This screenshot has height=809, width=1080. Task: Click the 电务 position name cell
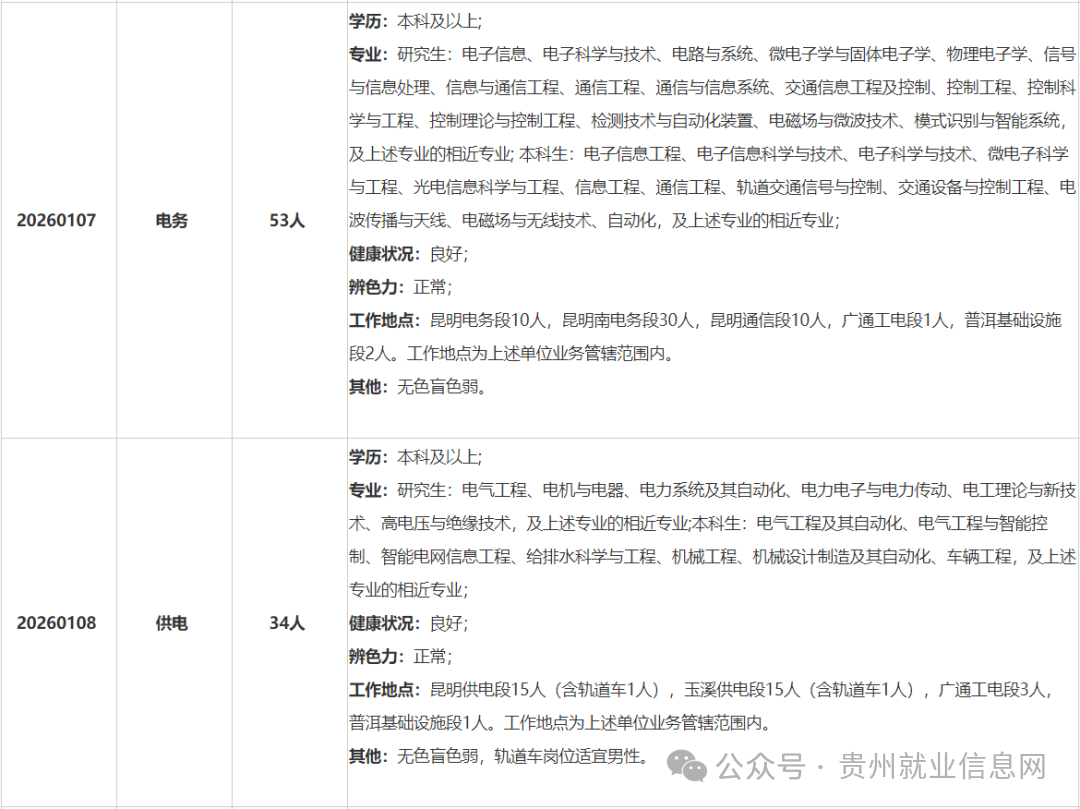tap(172, 220)
